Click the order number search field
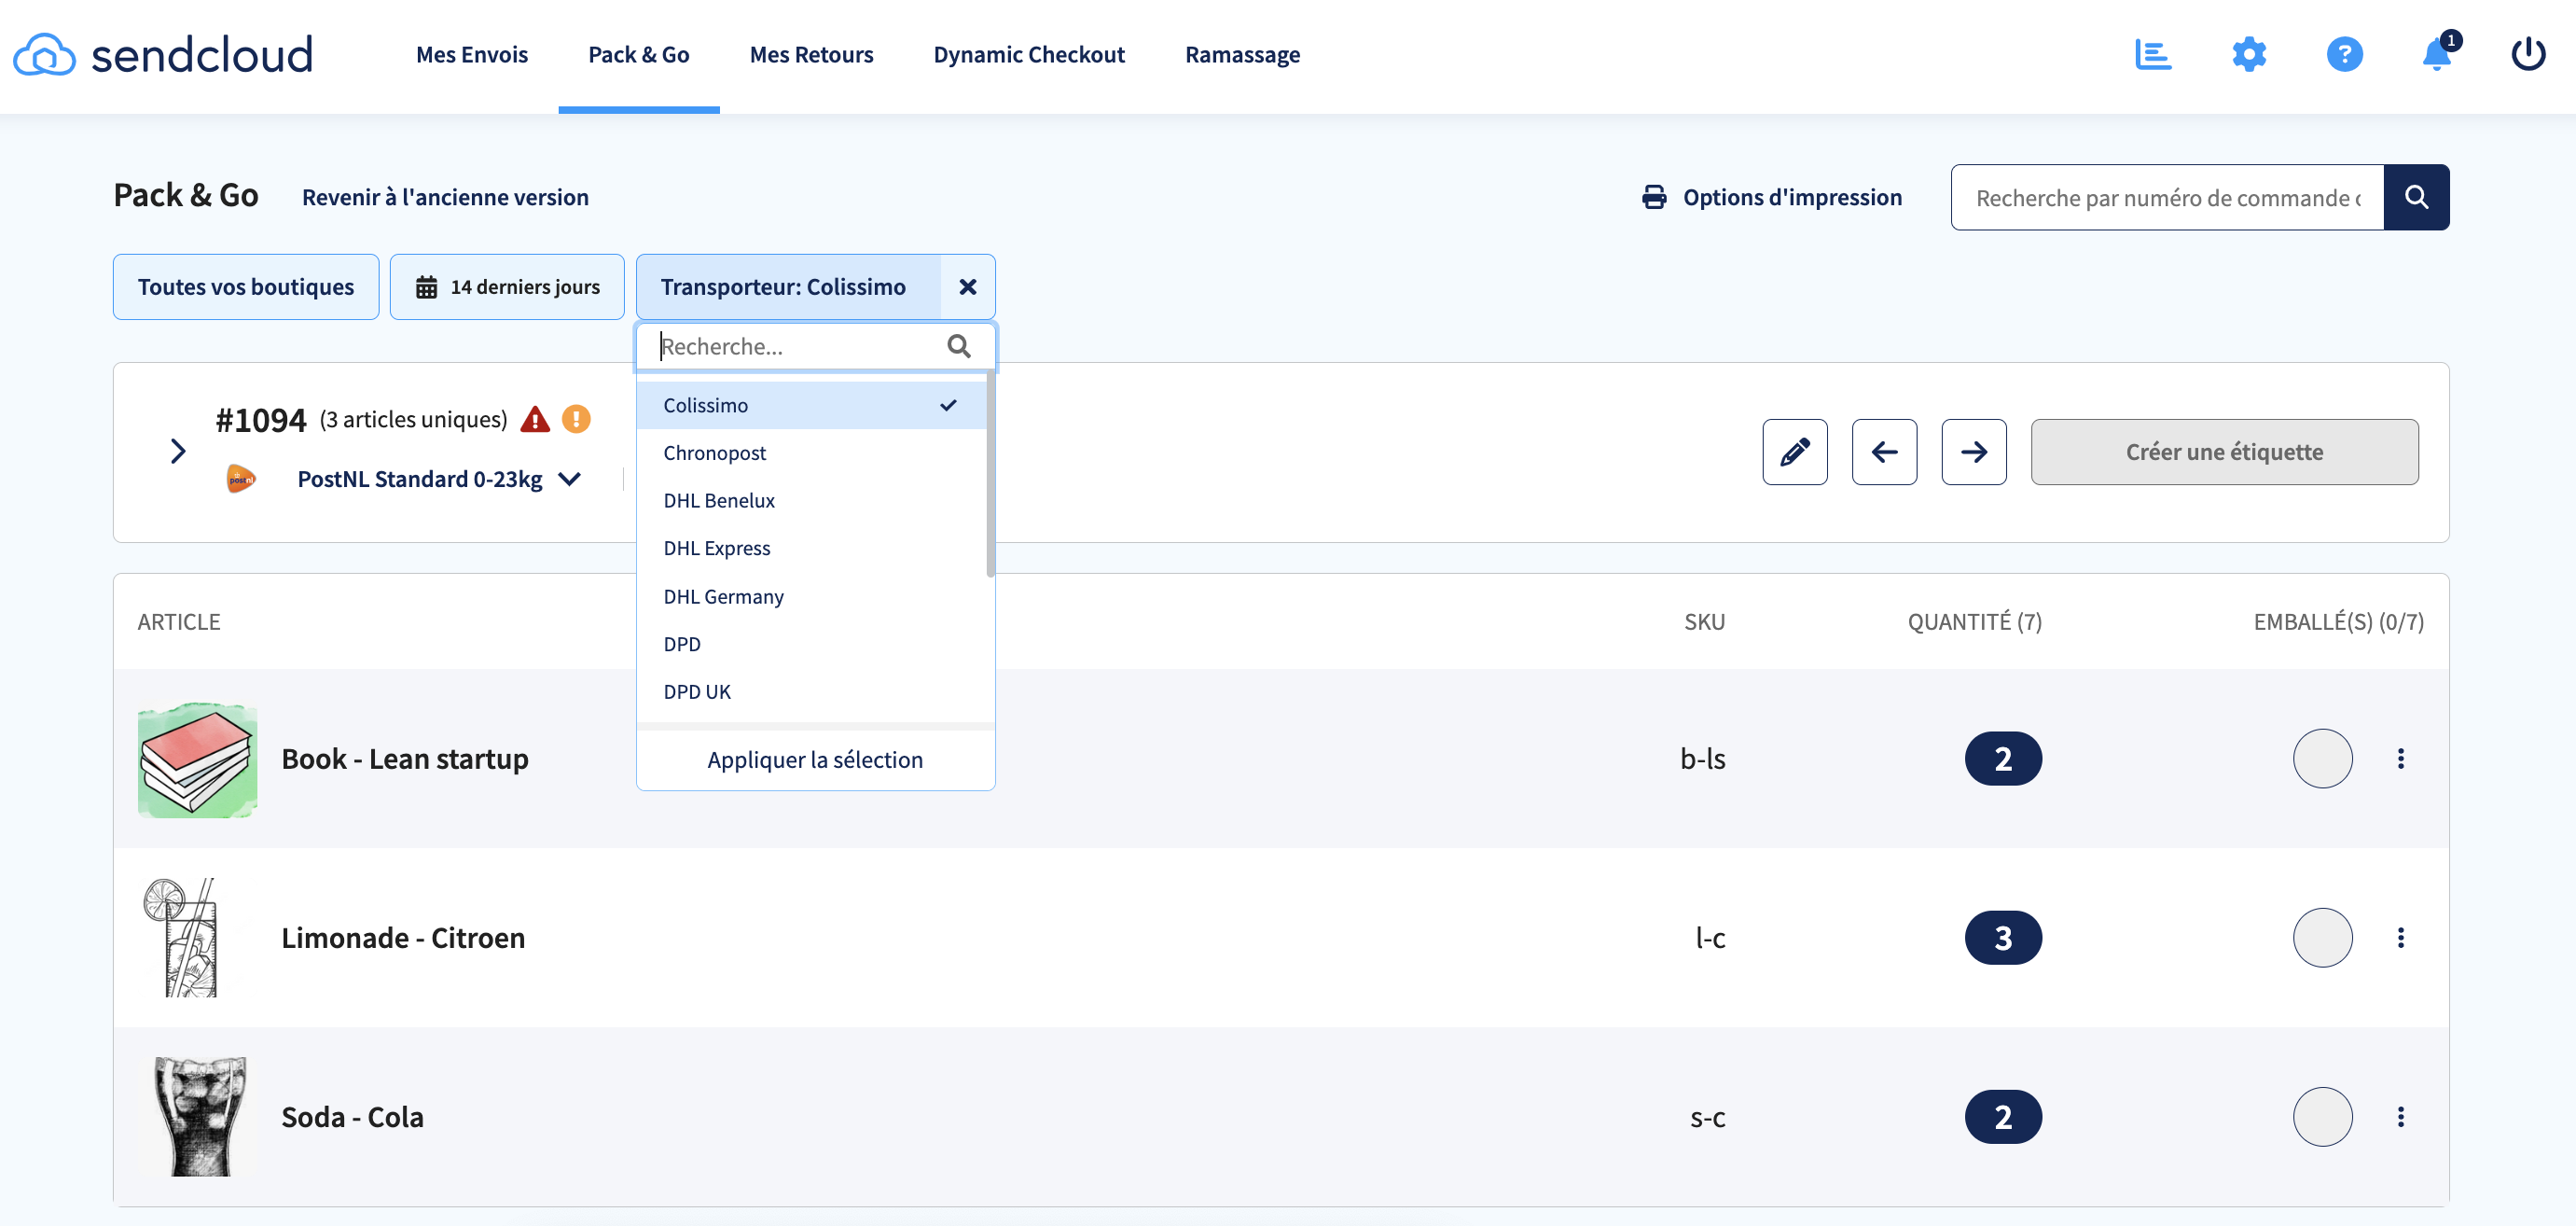 click(2167, 197)
